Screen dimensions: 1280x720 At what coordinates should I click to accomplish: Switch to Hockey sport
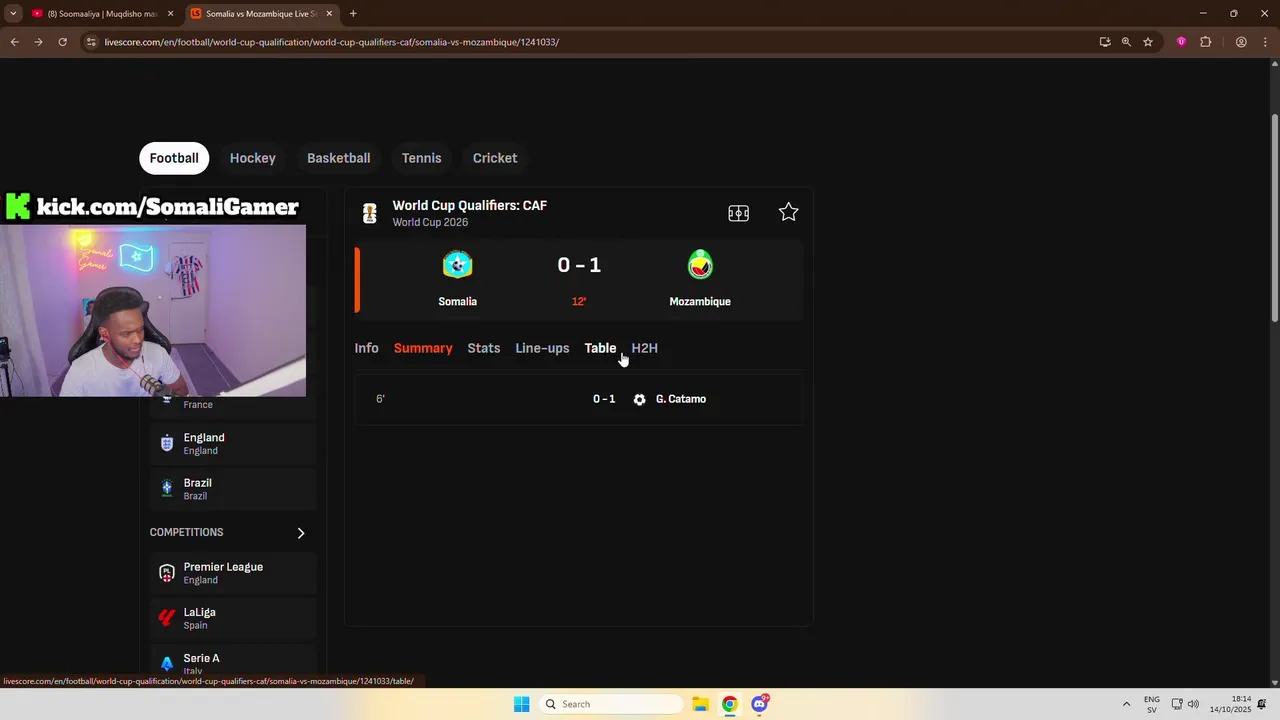tap(253, 158)
